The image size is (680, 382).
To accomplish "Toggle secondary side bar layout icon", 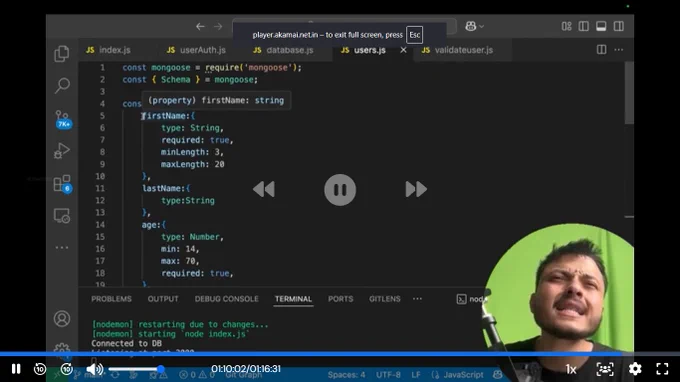I will tap(619, 26).
